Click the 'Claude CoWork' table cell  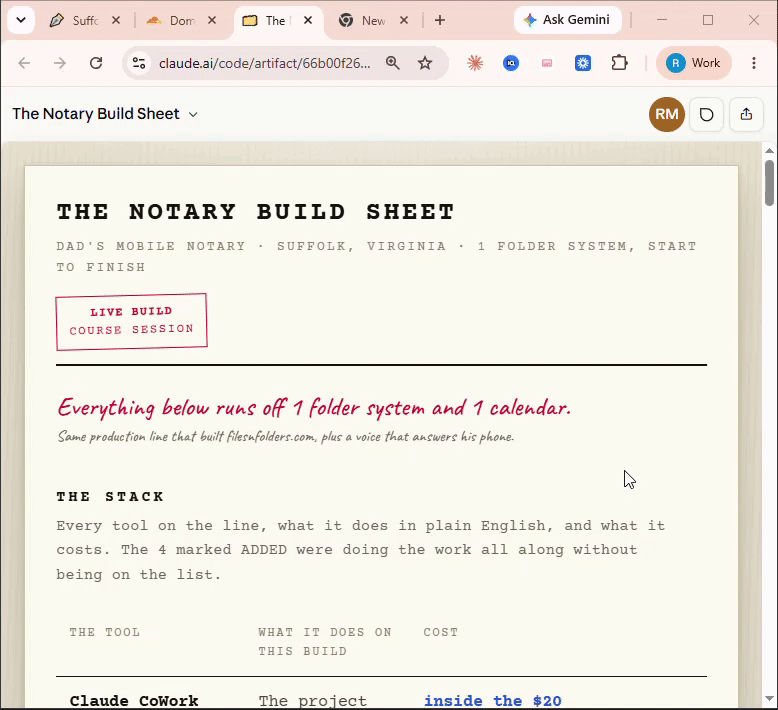134,701
